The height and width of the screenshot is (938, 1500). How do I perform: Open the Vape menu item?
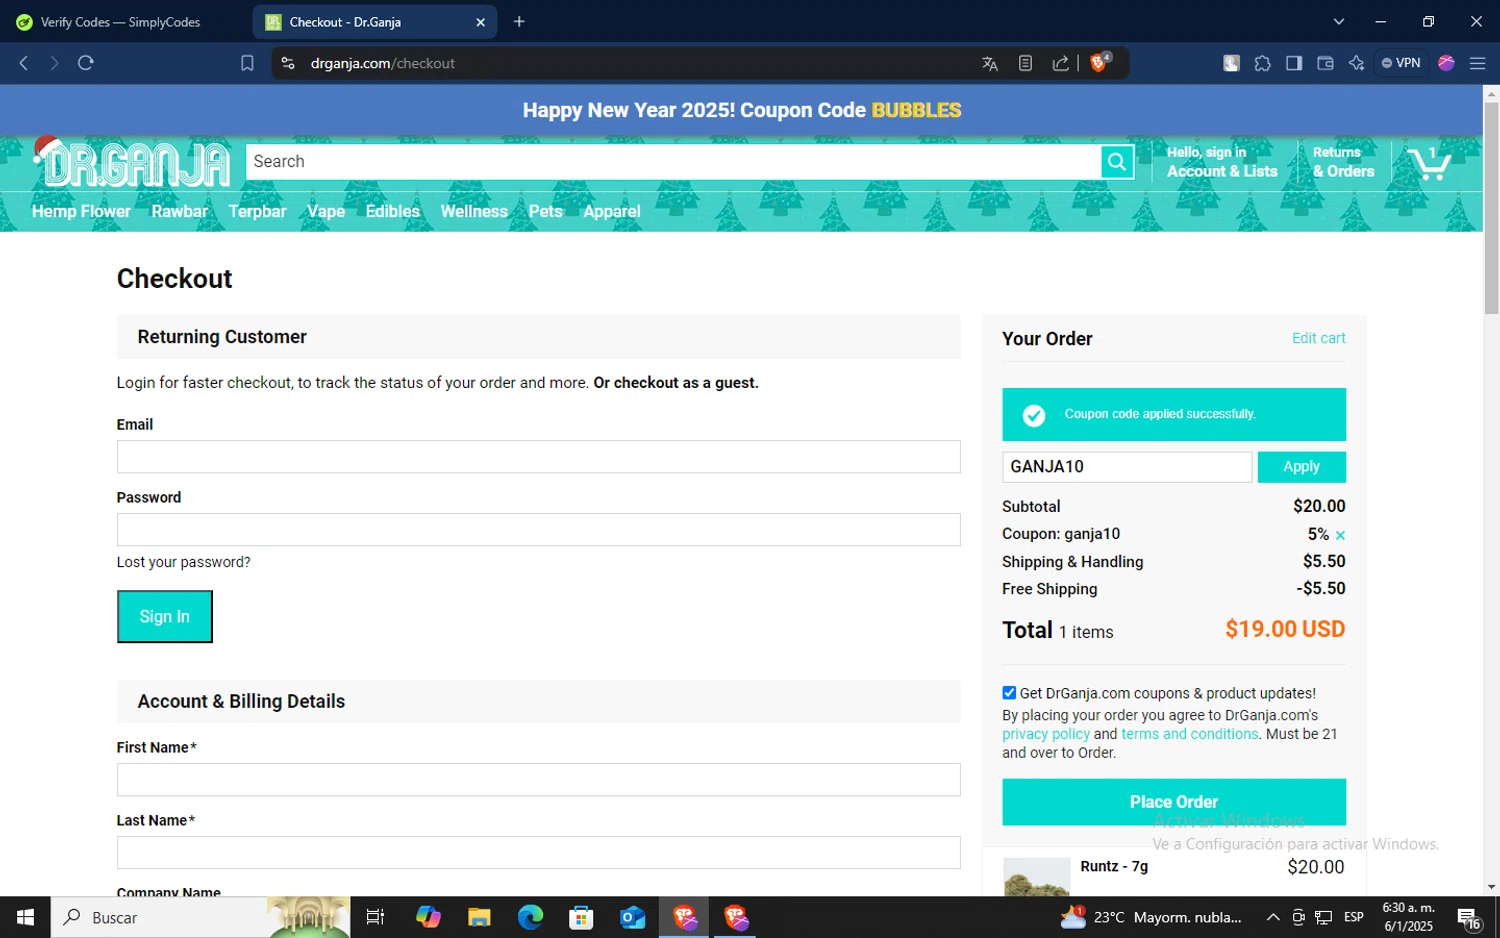(326, 211)
